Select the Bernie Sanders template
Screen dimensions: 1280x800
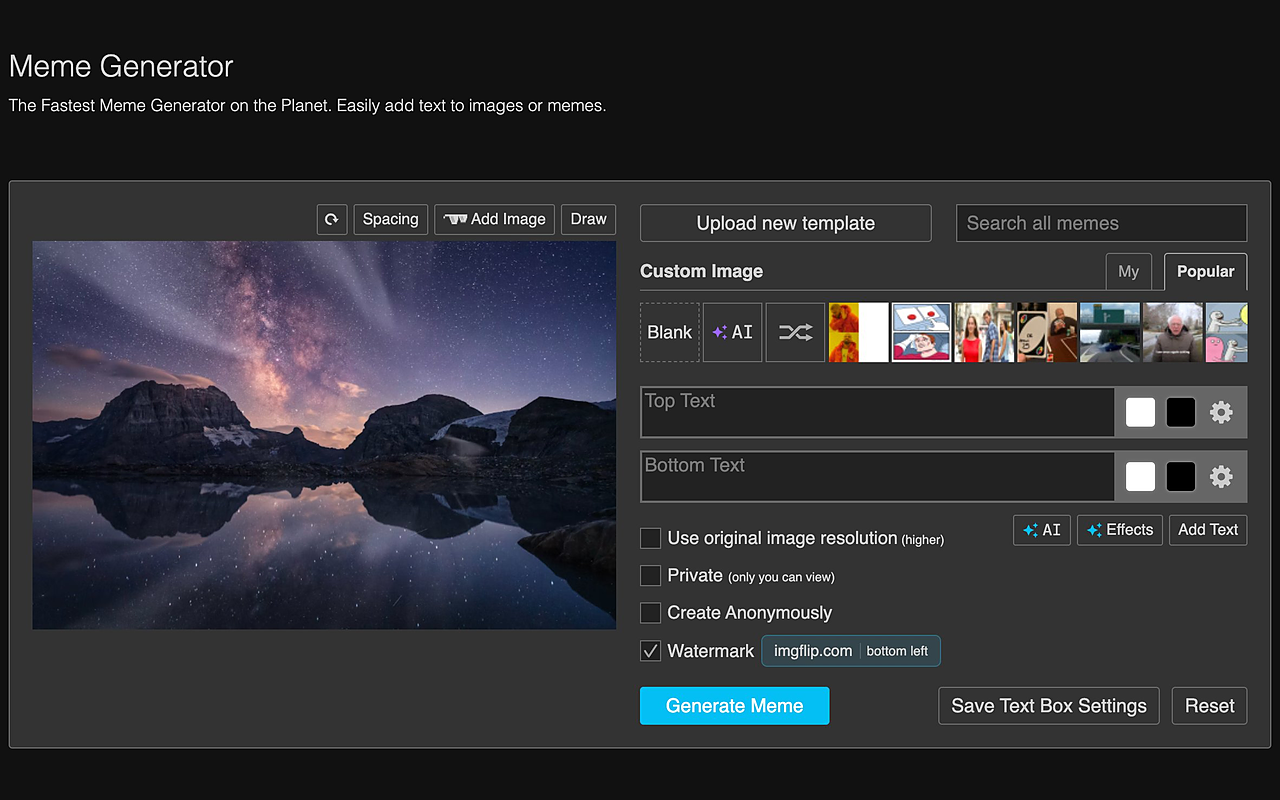(1173, 332)
